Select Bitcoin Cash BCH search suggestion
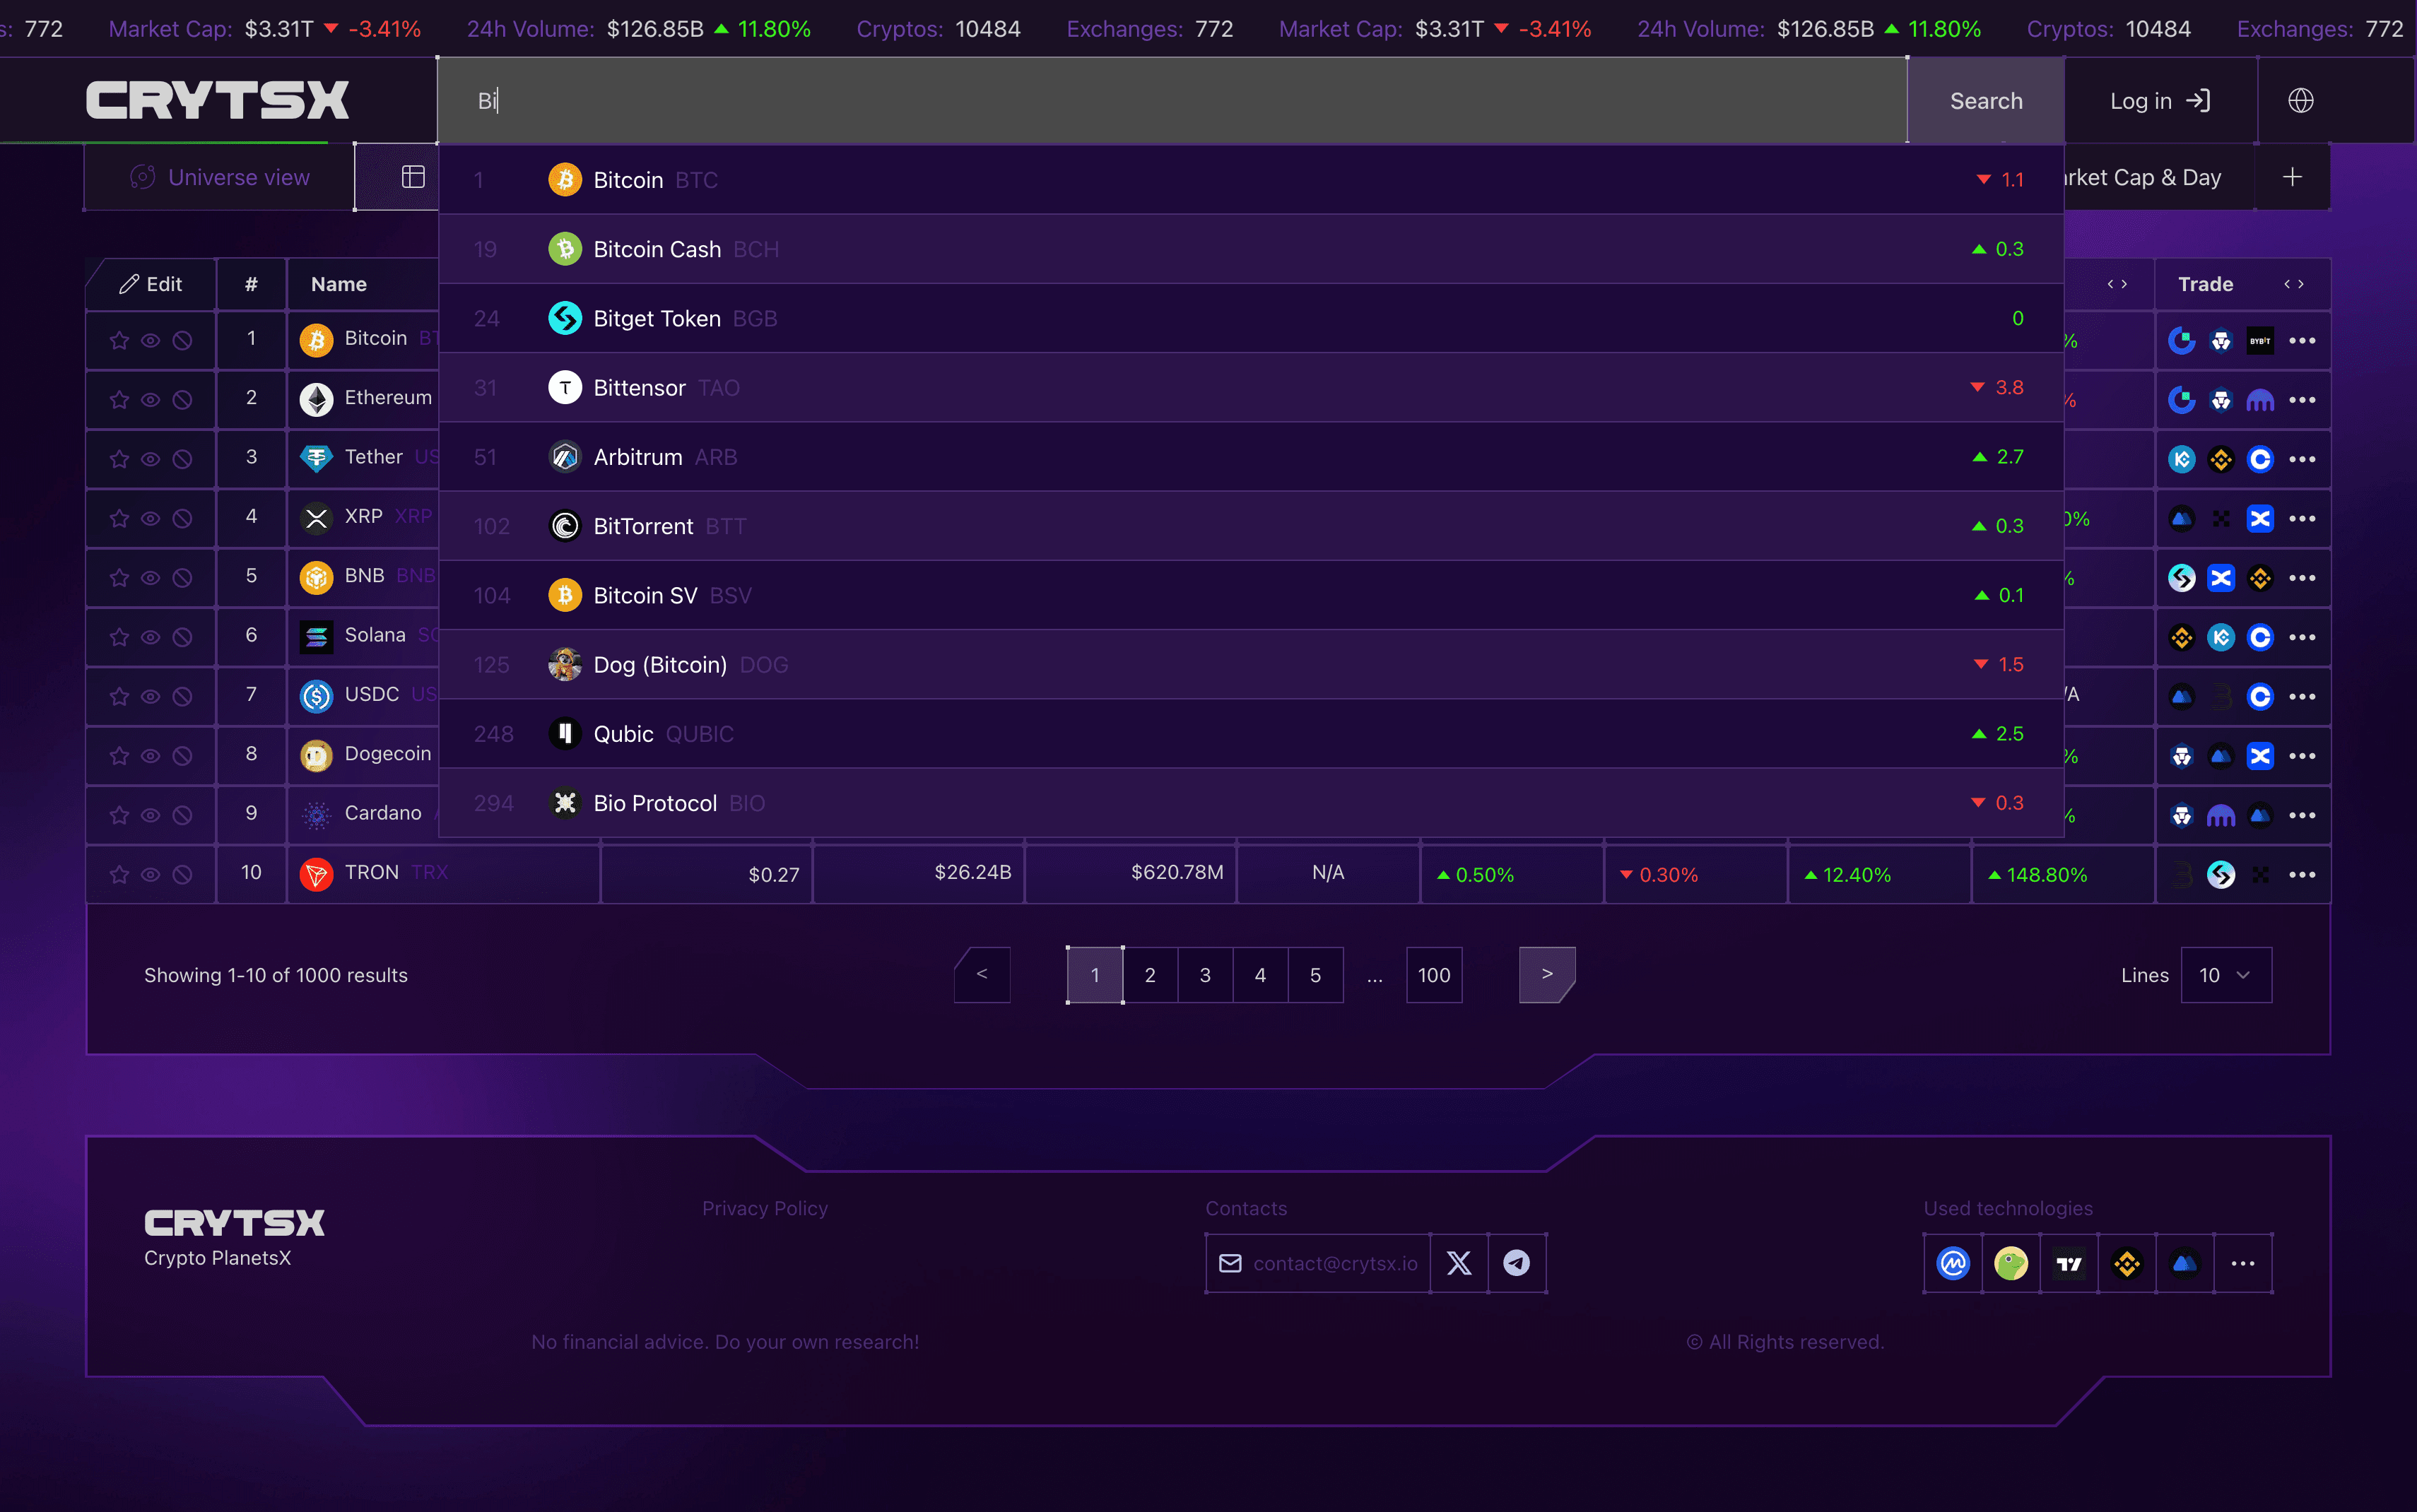 coord(1251,249)
